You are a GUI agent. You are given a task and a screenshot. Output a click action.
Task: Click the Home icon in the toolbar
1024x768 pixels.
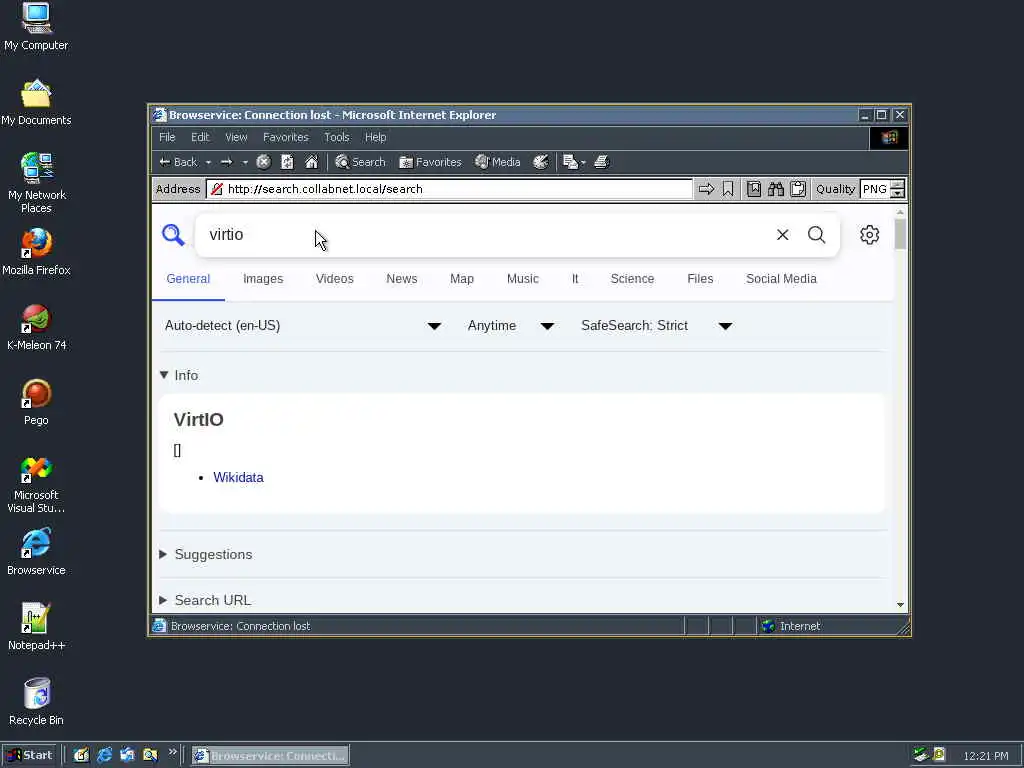click(x=312, y=162)
